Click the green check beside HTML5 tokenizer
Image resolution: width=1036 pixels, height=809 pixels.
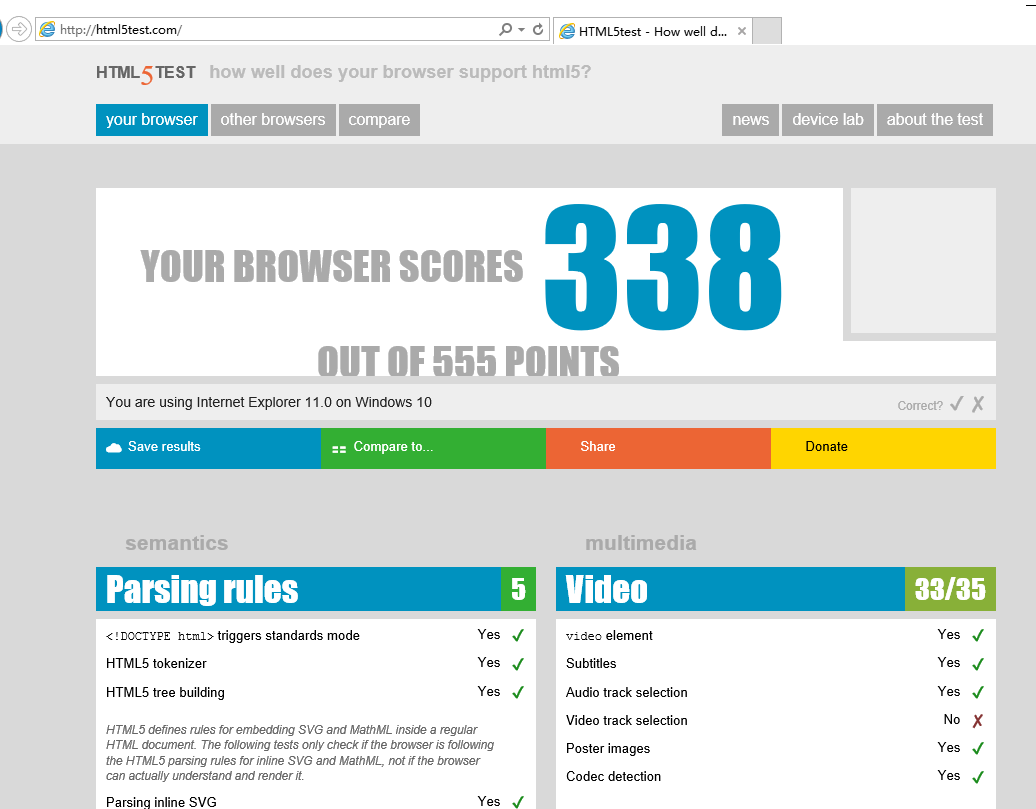coord(518,664)
